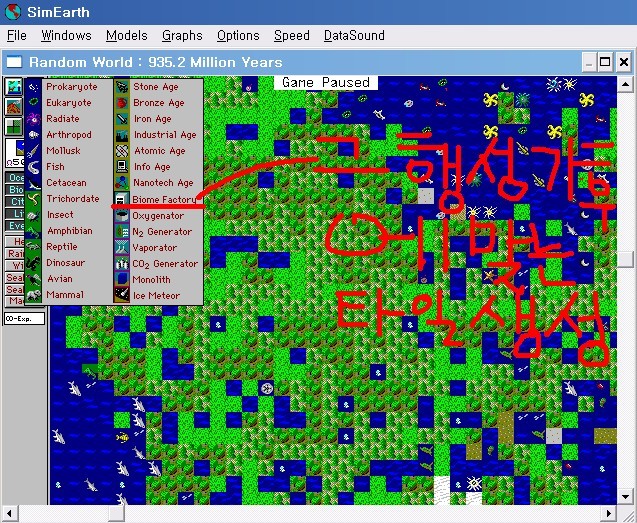Pick the purple Radiate icon
This screenshot has width=637, height=523.
[x=34, y=119]
